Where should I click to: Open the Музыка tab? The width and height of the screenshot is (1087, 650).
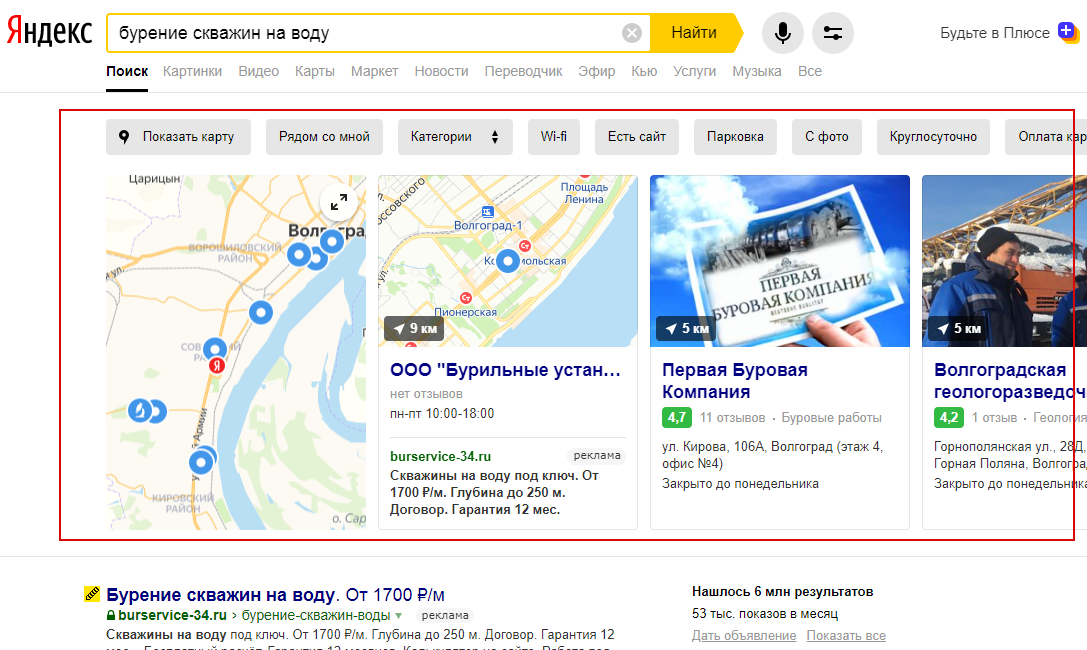click(757, 71)
